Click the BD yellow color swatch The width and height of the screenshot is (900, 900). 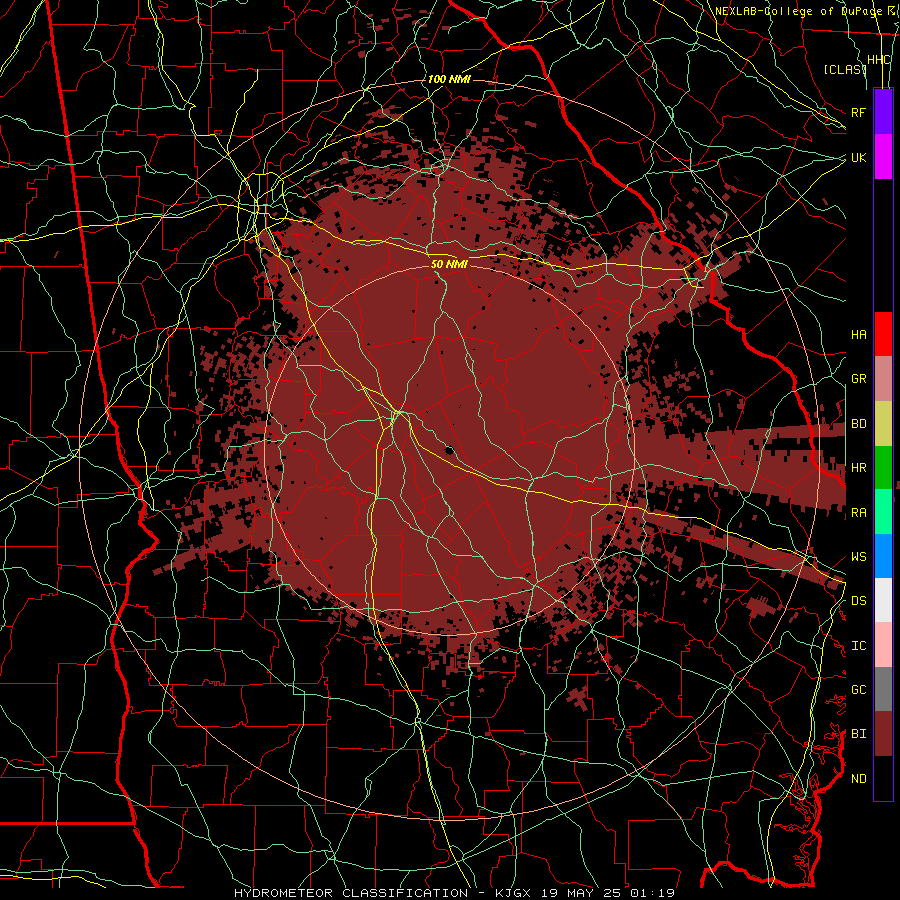(x=883, y=424)
